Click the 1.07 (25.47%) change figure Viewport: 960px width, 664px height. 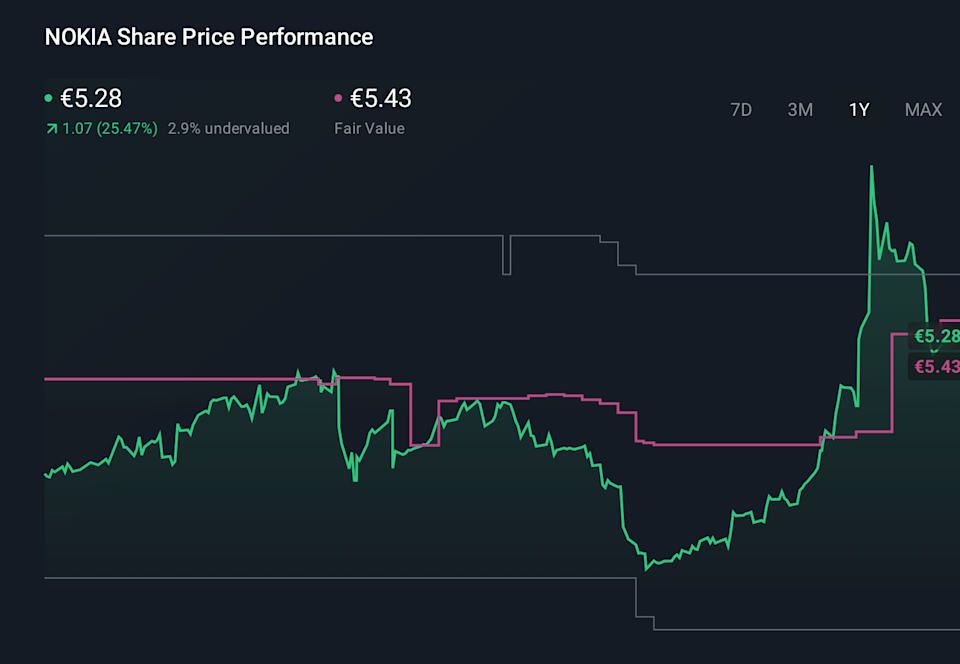coord(108,128)
